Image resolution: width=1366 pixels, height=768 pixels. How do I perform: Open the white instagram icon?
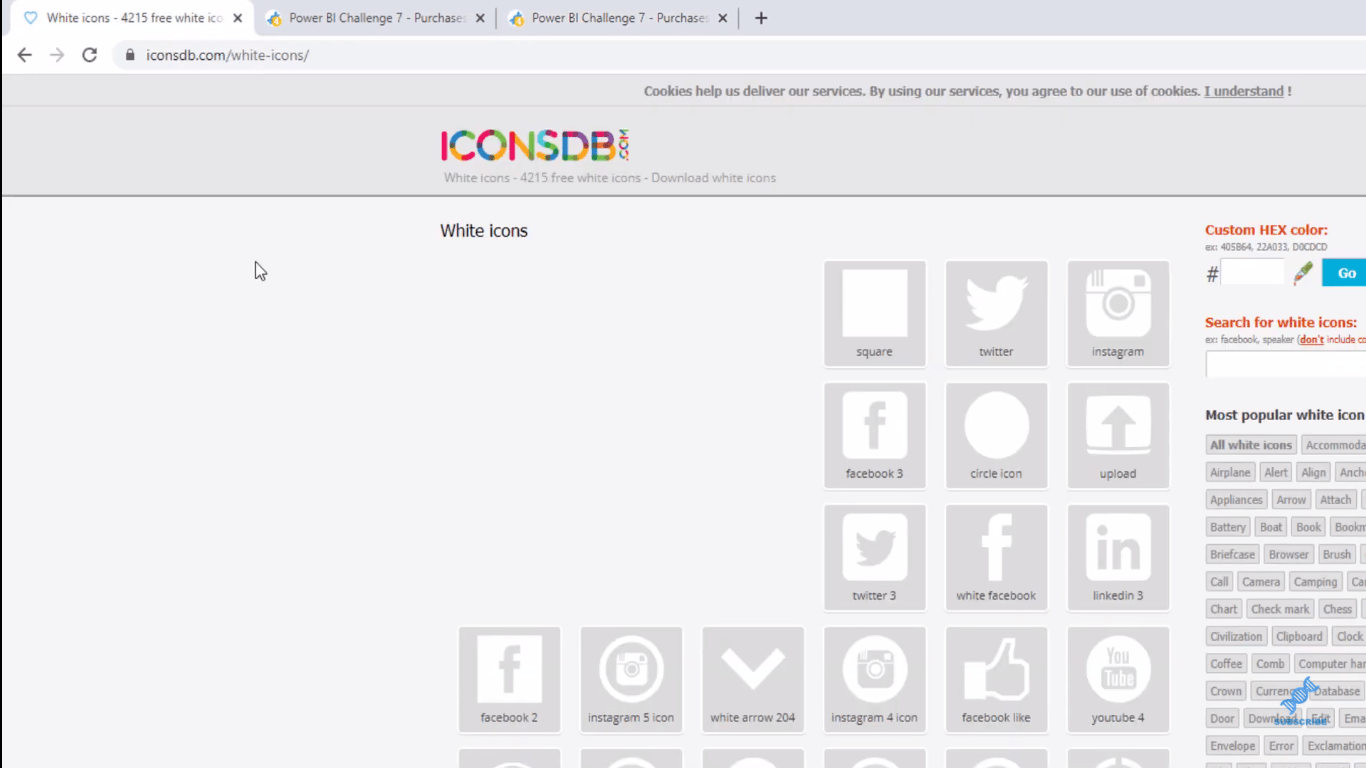pyautogui.click(x=1118, y=313)
